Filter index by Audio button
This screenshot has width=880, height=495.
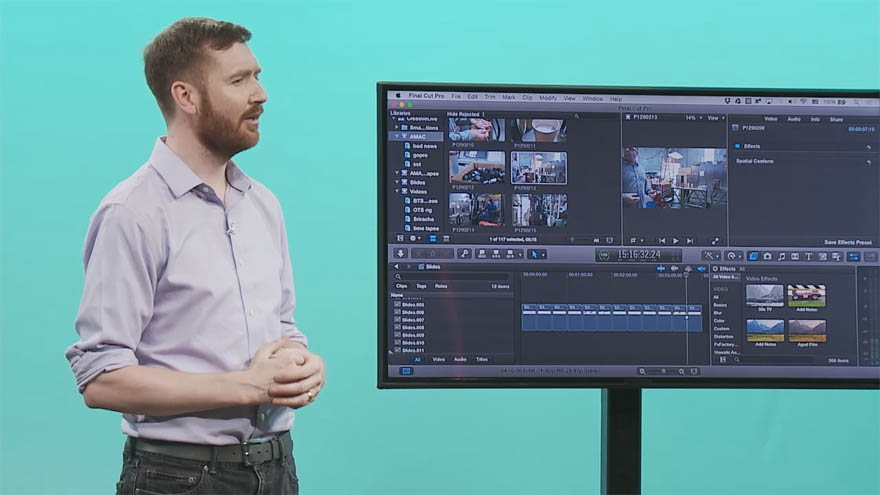point(460,359)
